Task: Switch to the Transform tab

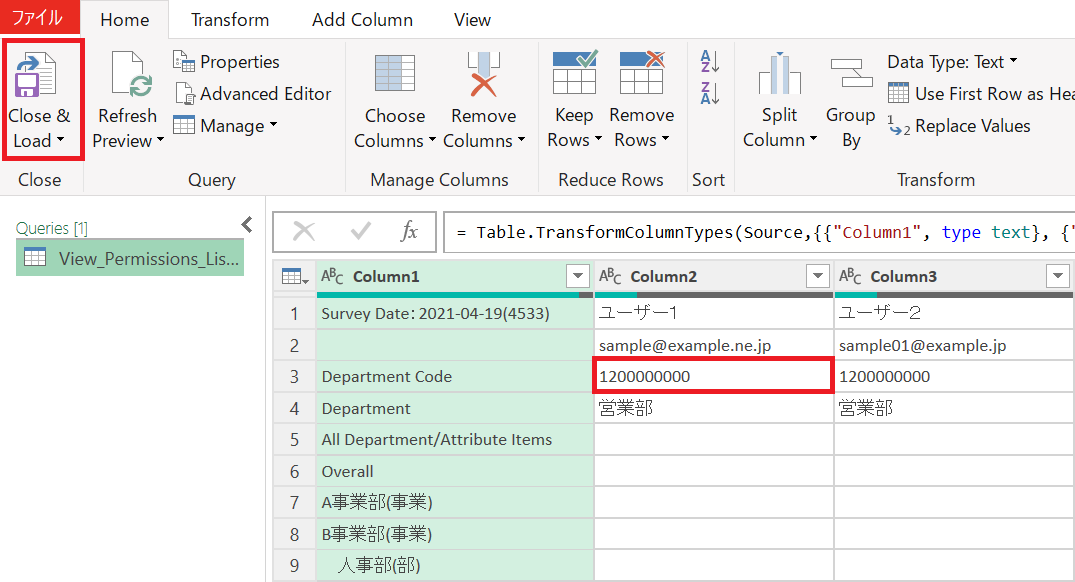Action: (x=230, y=20)
